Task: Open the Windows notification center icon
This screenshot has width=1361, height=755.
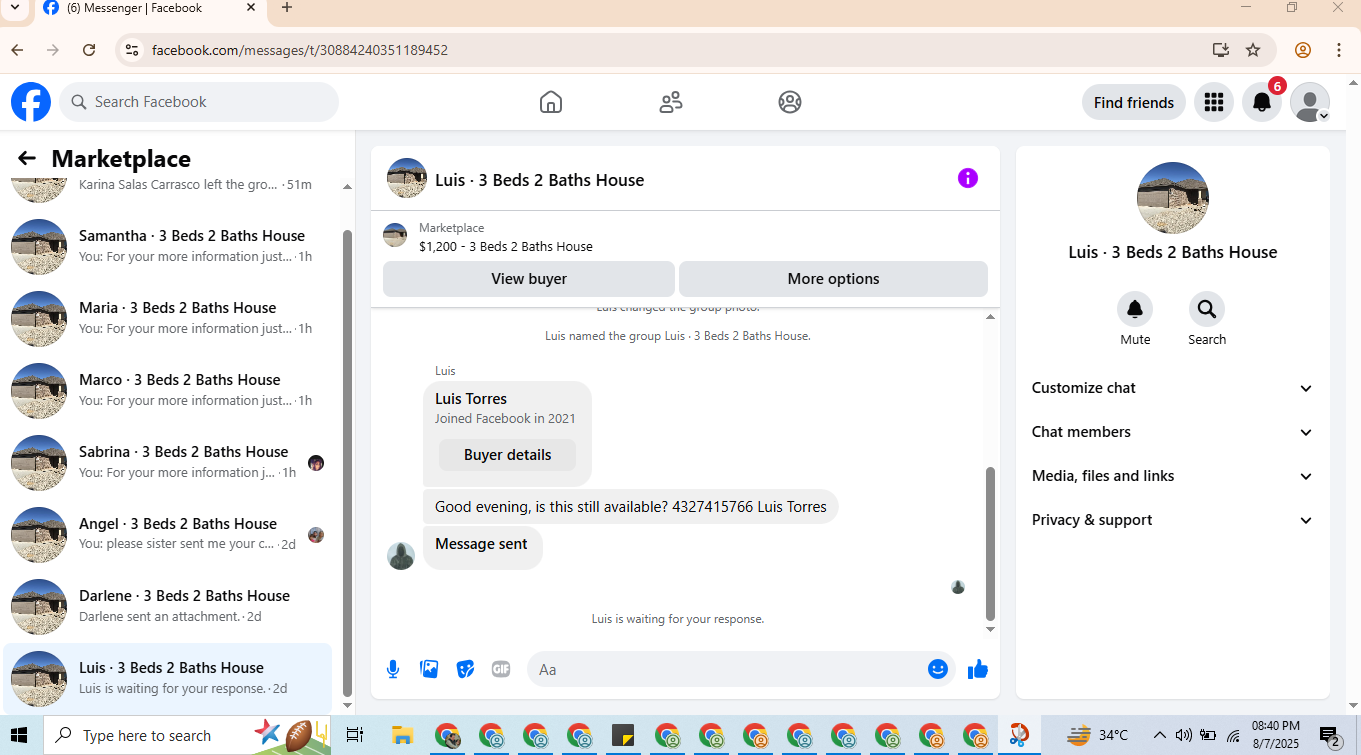Action: point(1331,737)
